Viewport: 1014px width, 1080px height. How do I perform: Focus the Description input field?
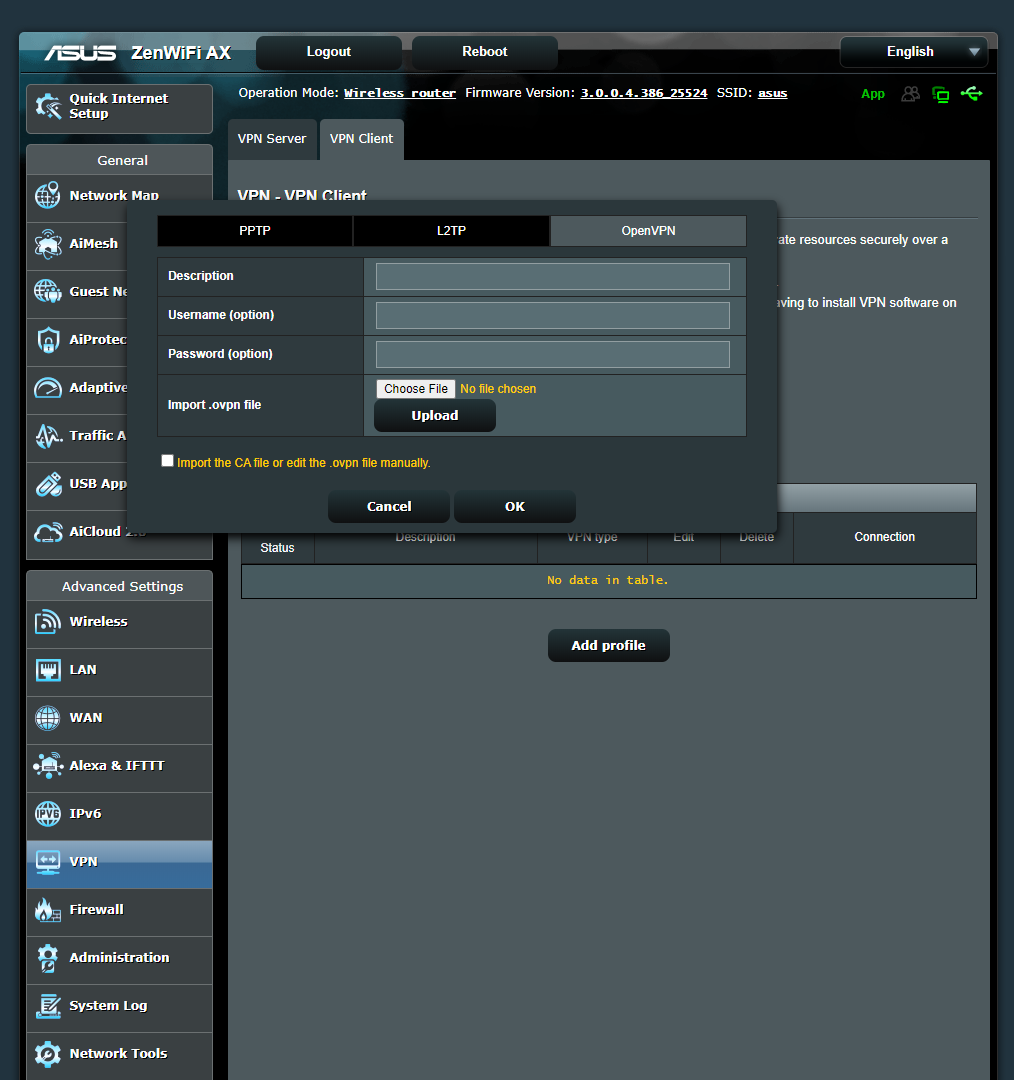(x=552, y=277)
